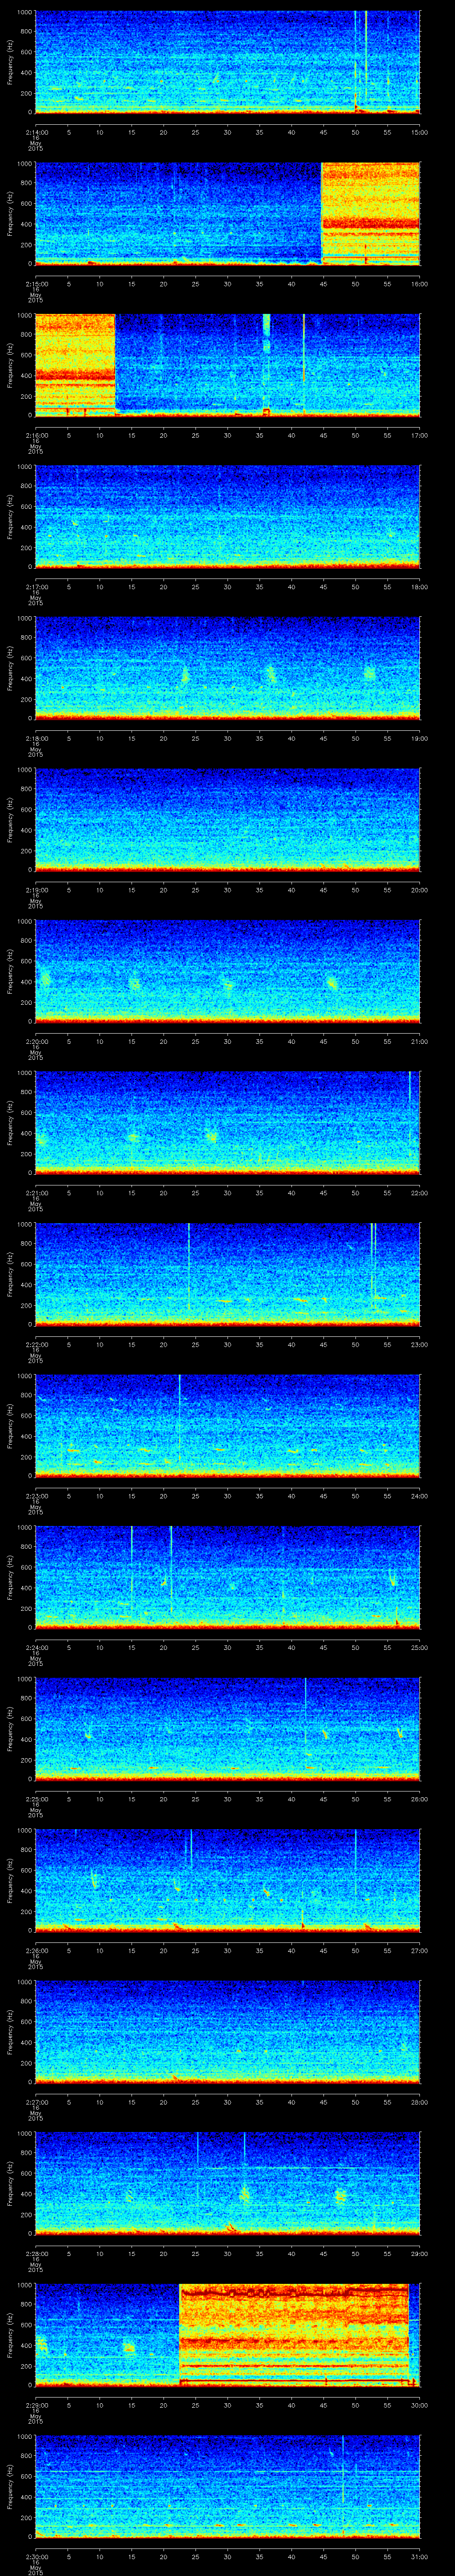The width and height of the screenshot is (455, 2576).
Task: Click the 17:00 end time label
Action: tap(419, 435)
